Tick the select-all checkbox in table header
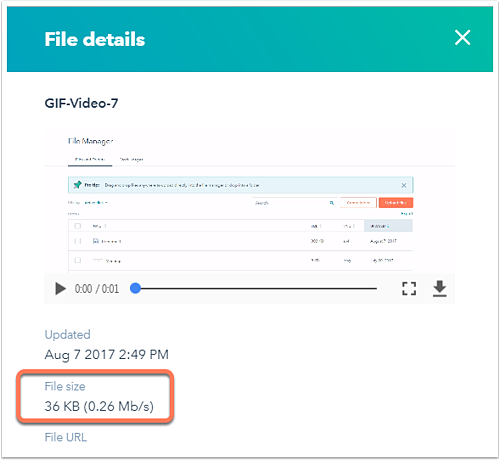Image resolution: width=500 pixels, height=460 pixels. 78,226
